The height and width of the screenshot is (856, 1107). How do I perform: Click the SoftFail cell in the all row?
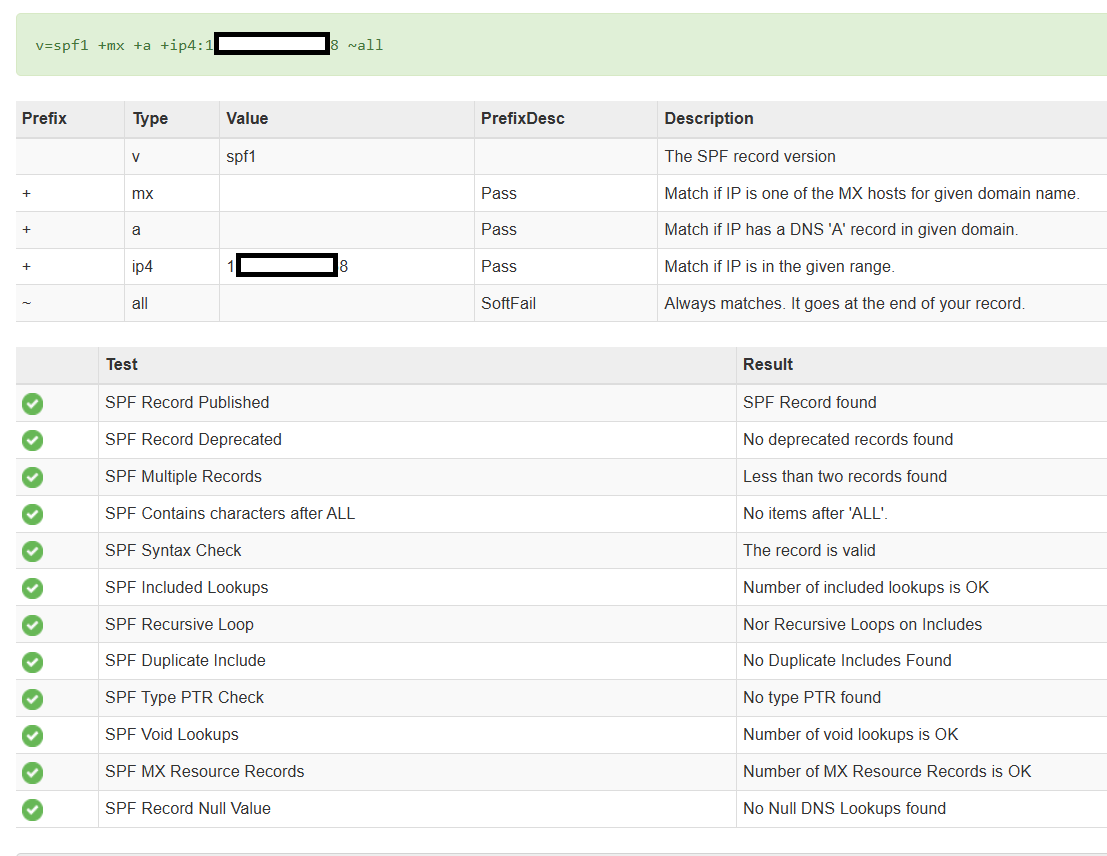pyautogui.click(x=508, y=303)
